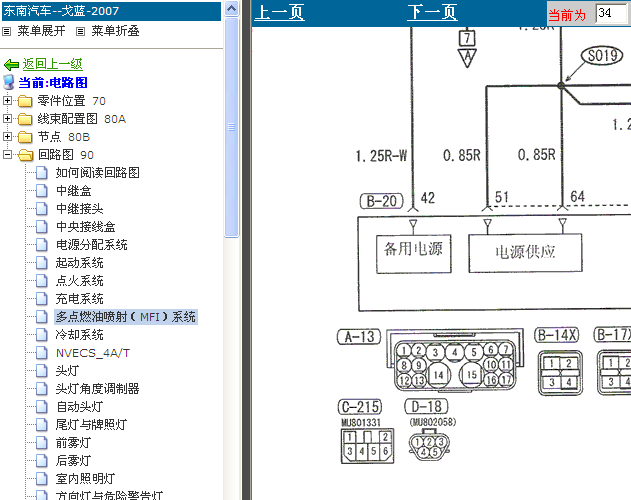Image resolution: width=631 pixels, height=500 pixels.
Task: Open 后雾灯 entry
Action: pos(73,461)
